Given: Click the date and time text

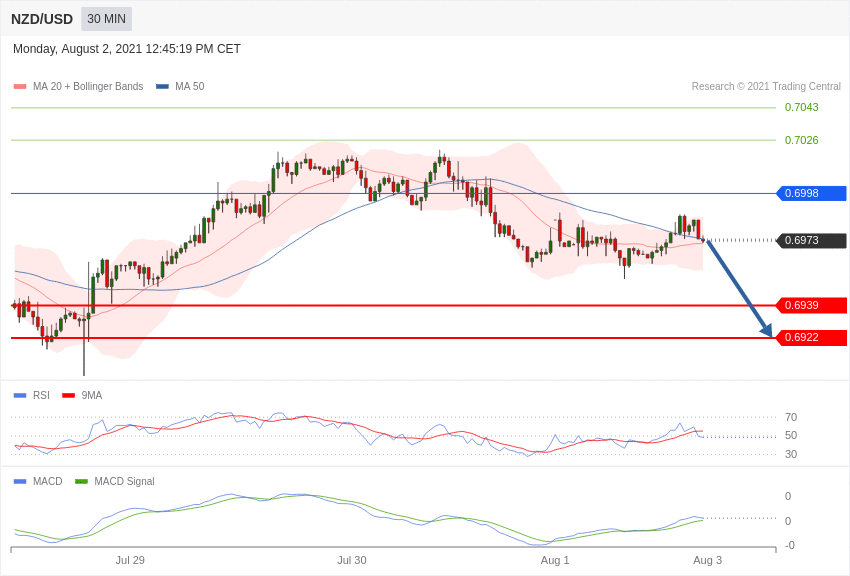Looking at the screenshot, I should (126, 49).
